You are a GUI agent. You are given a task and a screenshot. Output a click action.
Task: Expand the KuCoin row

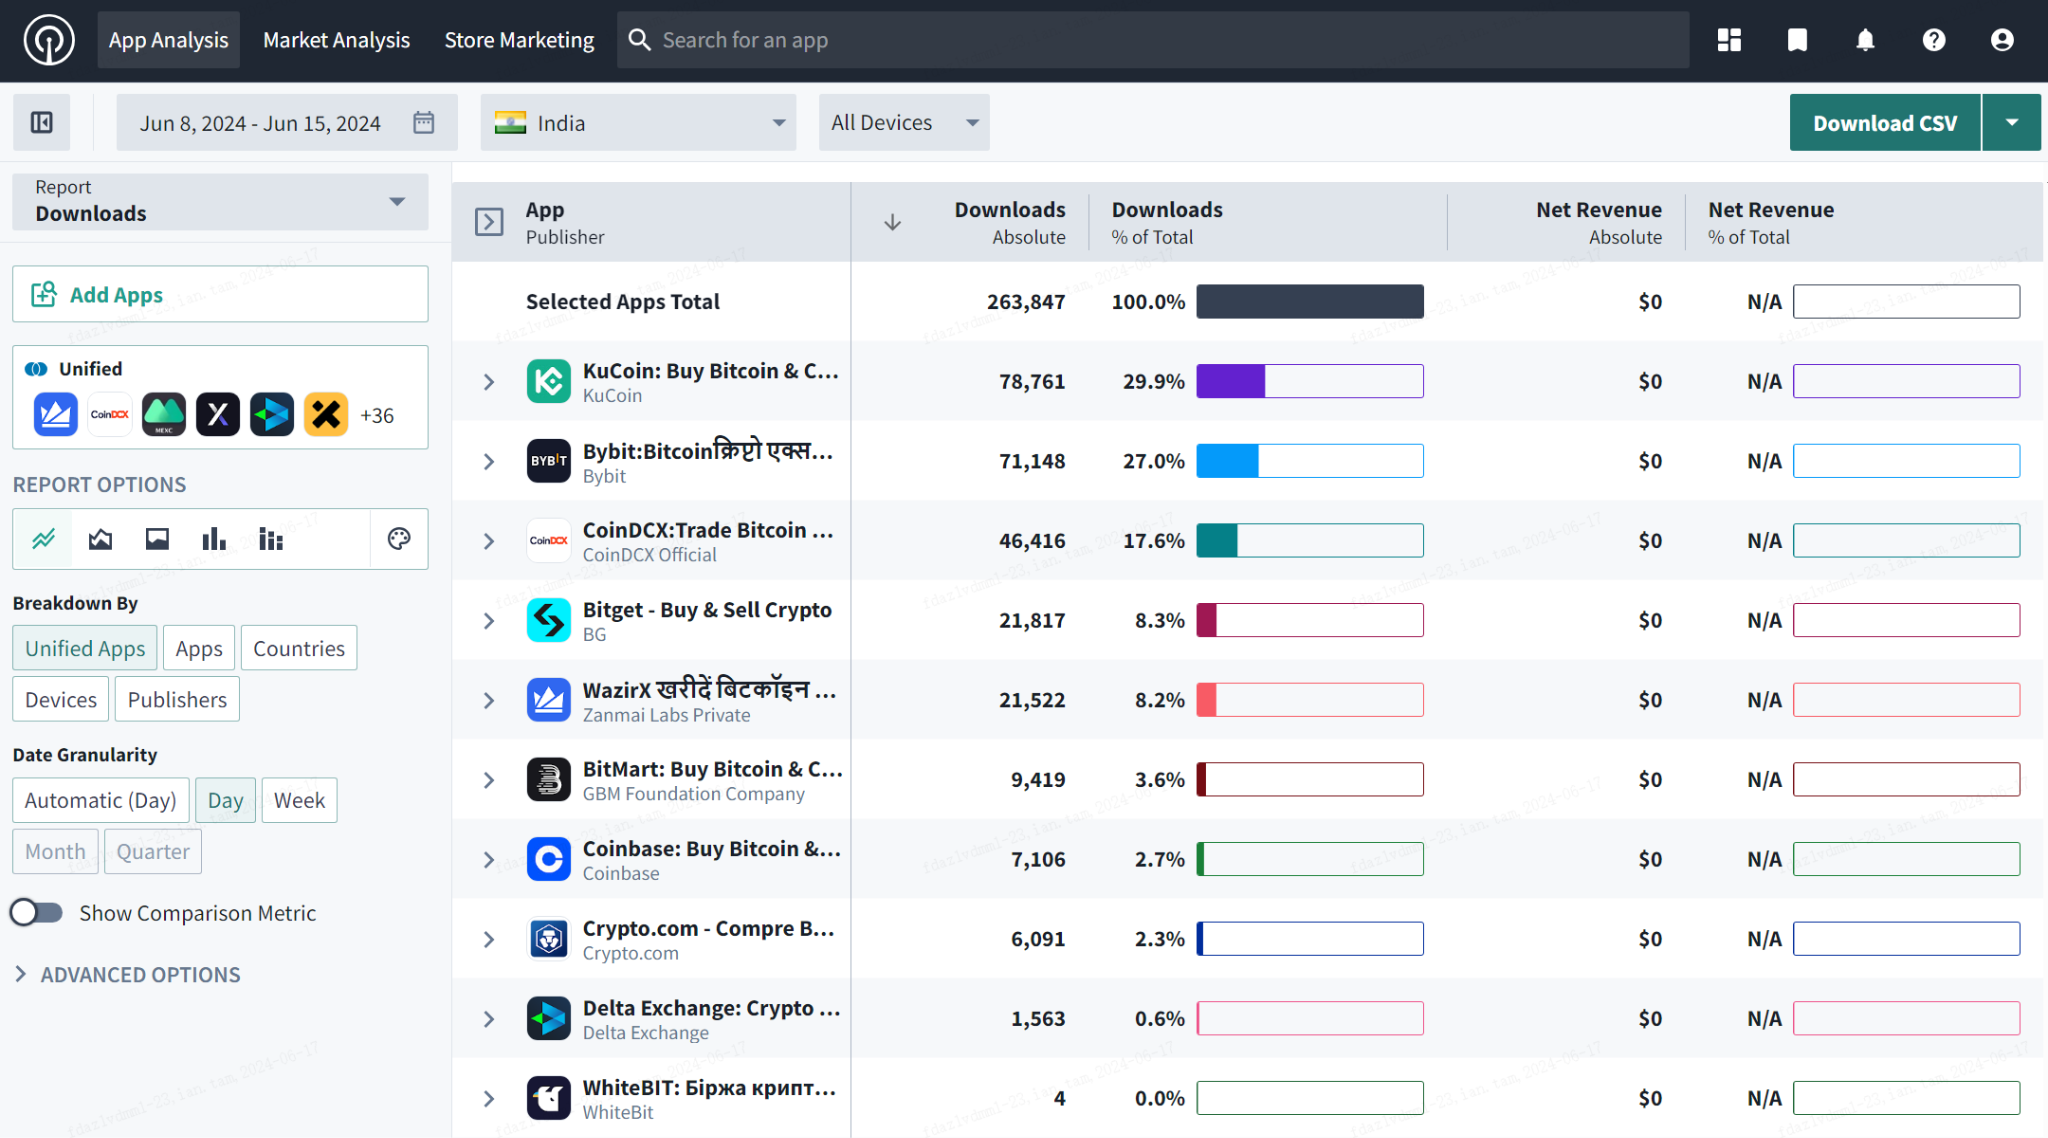coord(488,381)
